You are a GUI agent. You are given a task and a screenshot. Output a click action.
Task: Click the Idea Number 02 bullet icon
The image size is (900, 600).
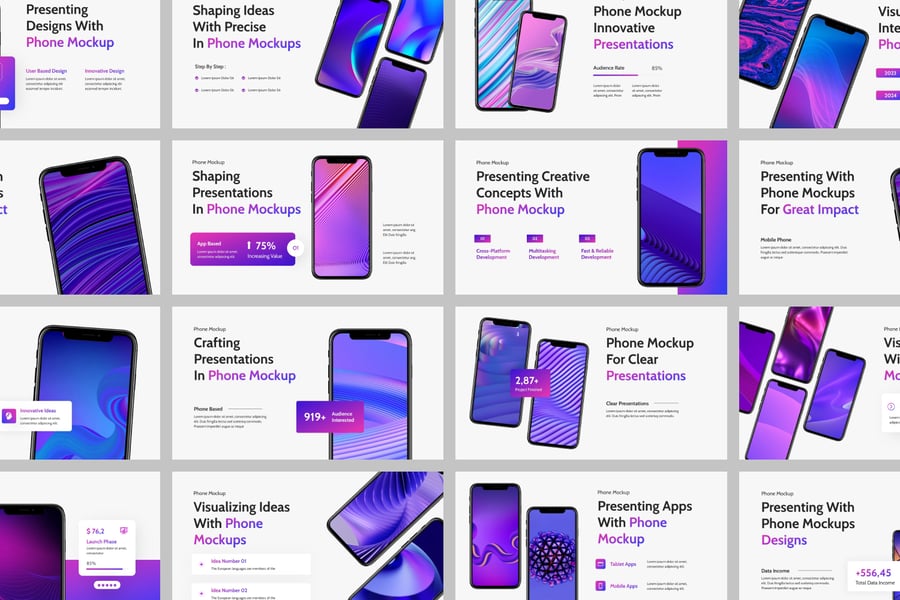pyautogui.click(x=201, y=593)
